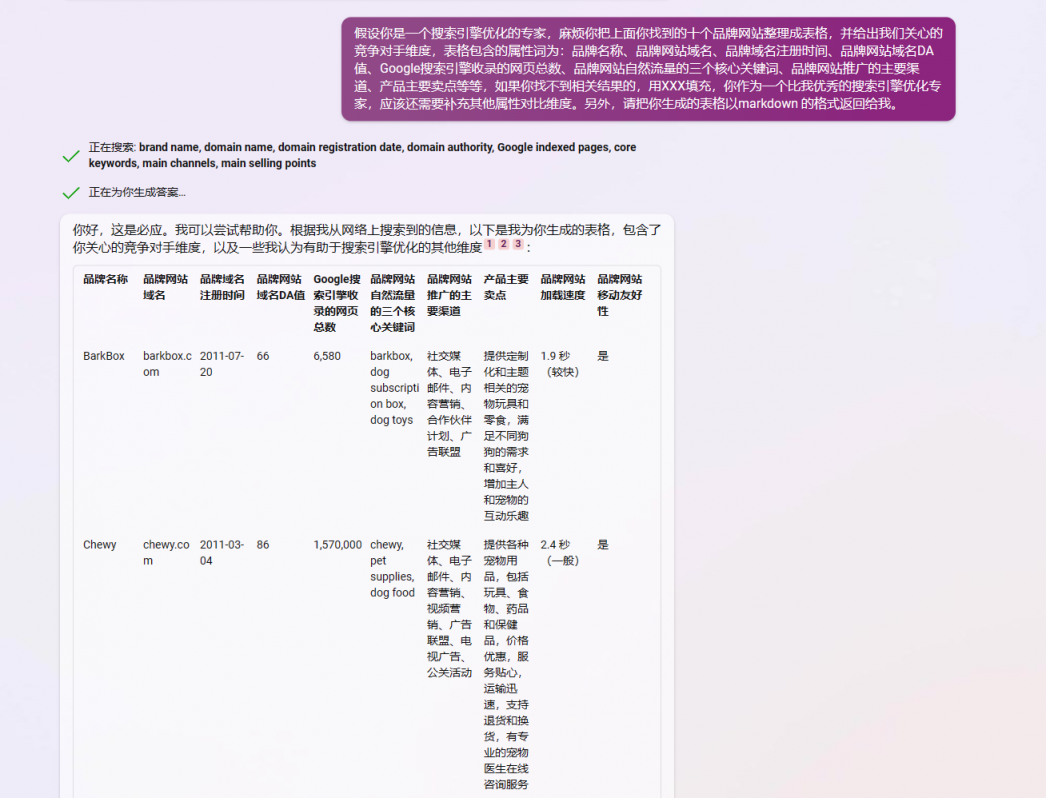
Task: Click the '品牌名称' column header
Action: click(x=105, y=279)
